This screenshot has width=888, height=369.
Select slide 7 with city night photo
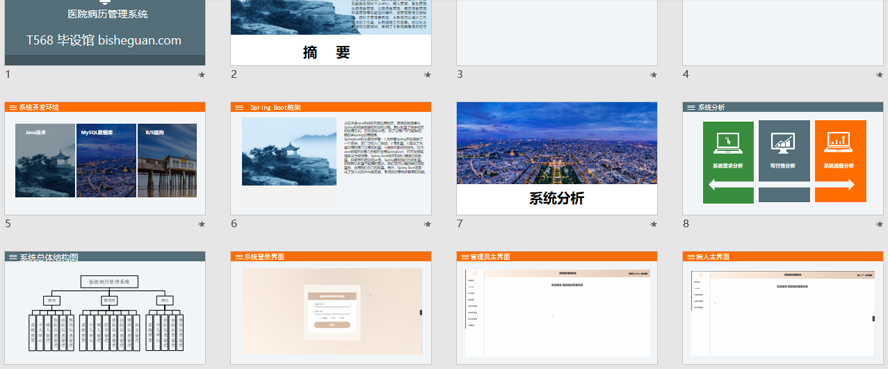pos(557,158)
